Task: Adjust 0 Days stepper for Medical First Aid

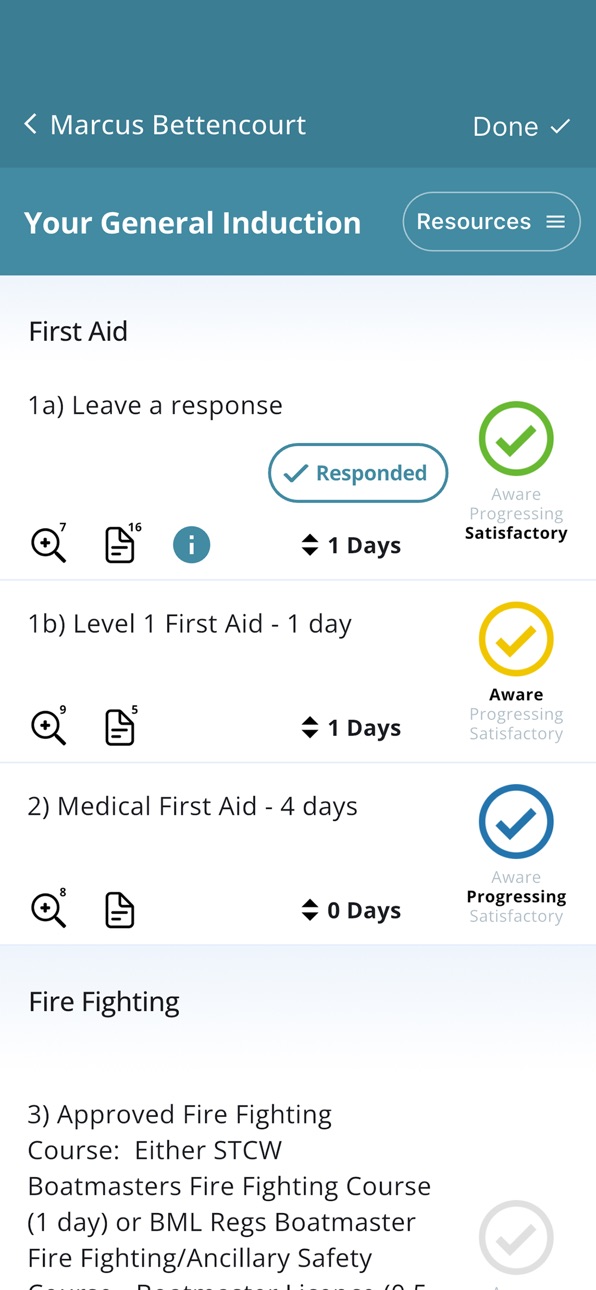Action: (x=351, y=910)
